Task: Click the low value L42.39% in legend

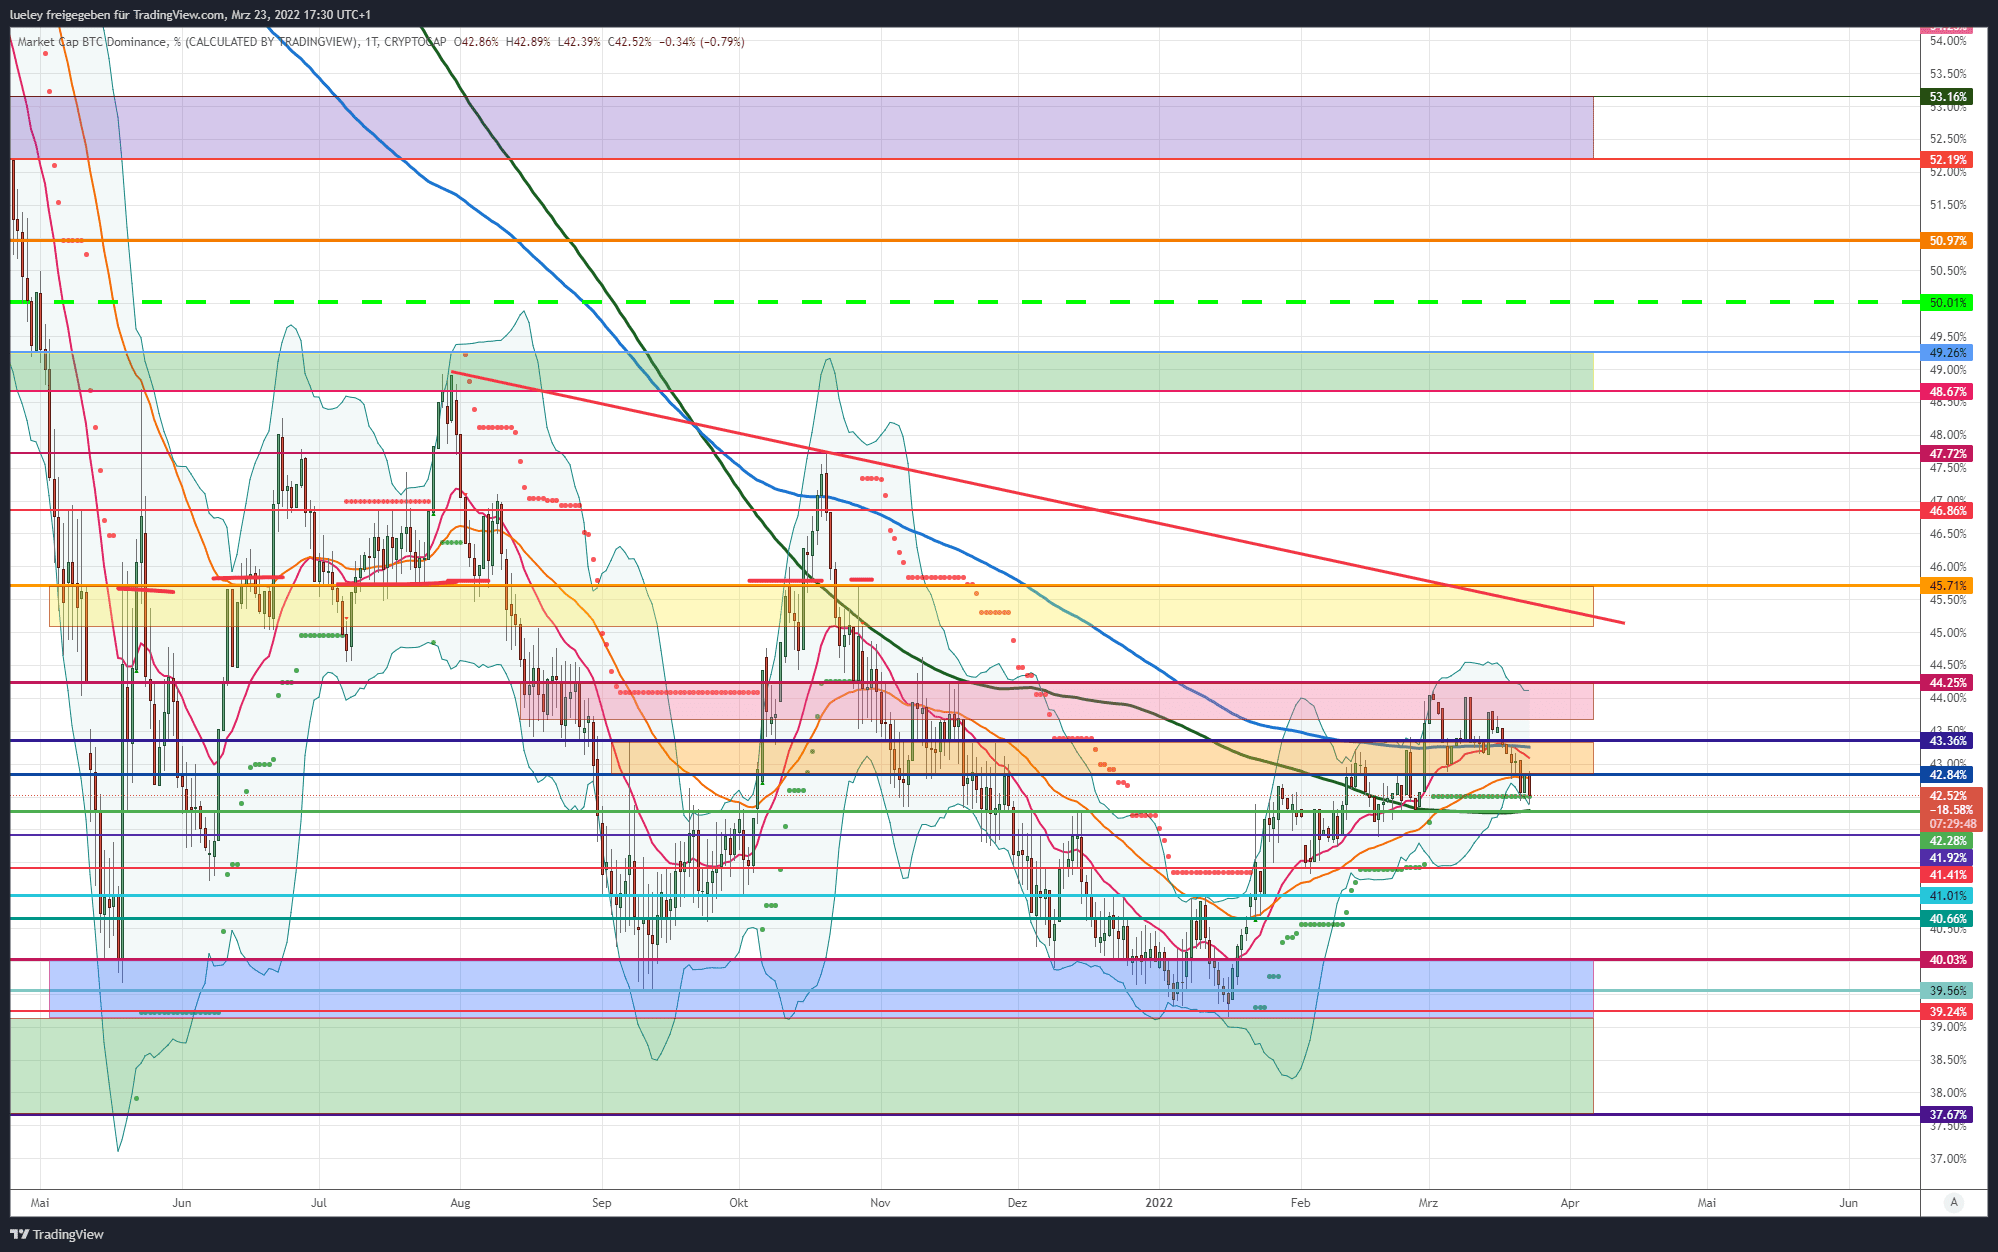Action: [x=579, y=42]
